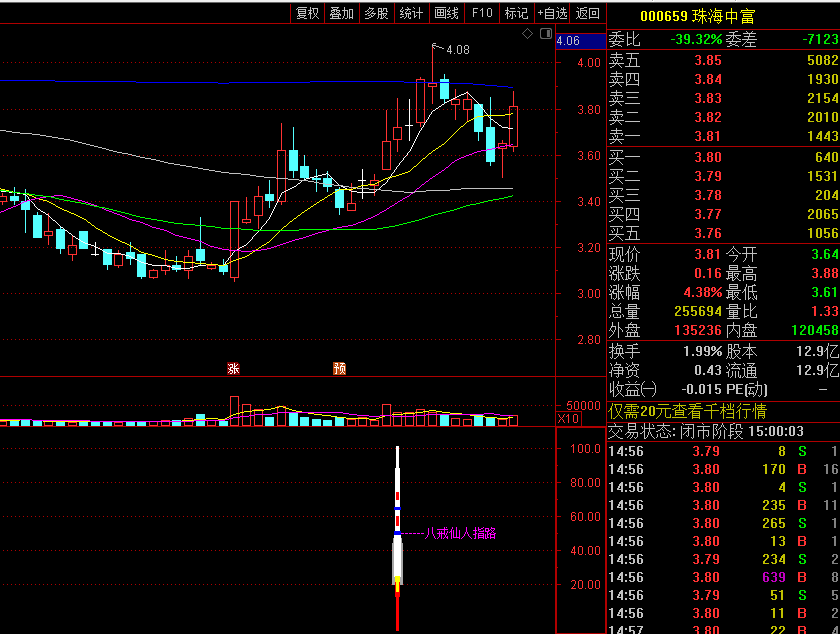Click the 八戒仙人指路 indicator label
Screen dimensions: 840x634
click(x=460, y=533)
